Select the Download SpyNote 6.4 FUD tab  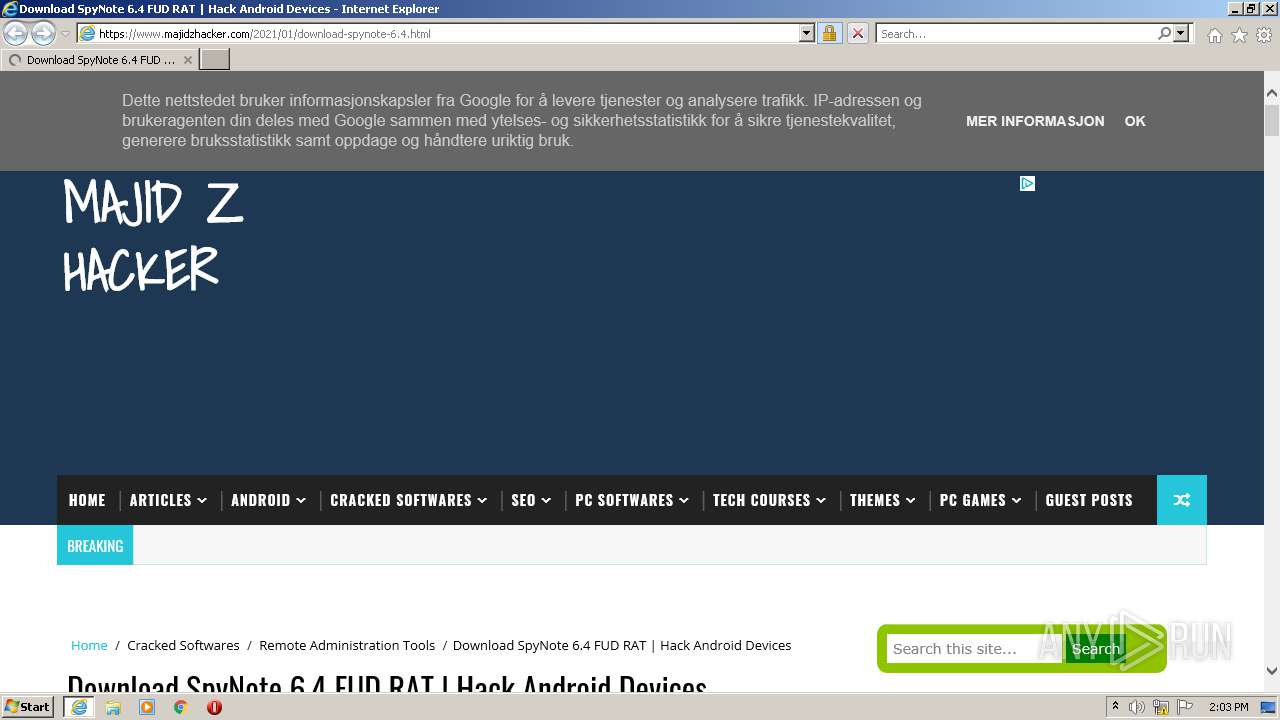(100, 60)
